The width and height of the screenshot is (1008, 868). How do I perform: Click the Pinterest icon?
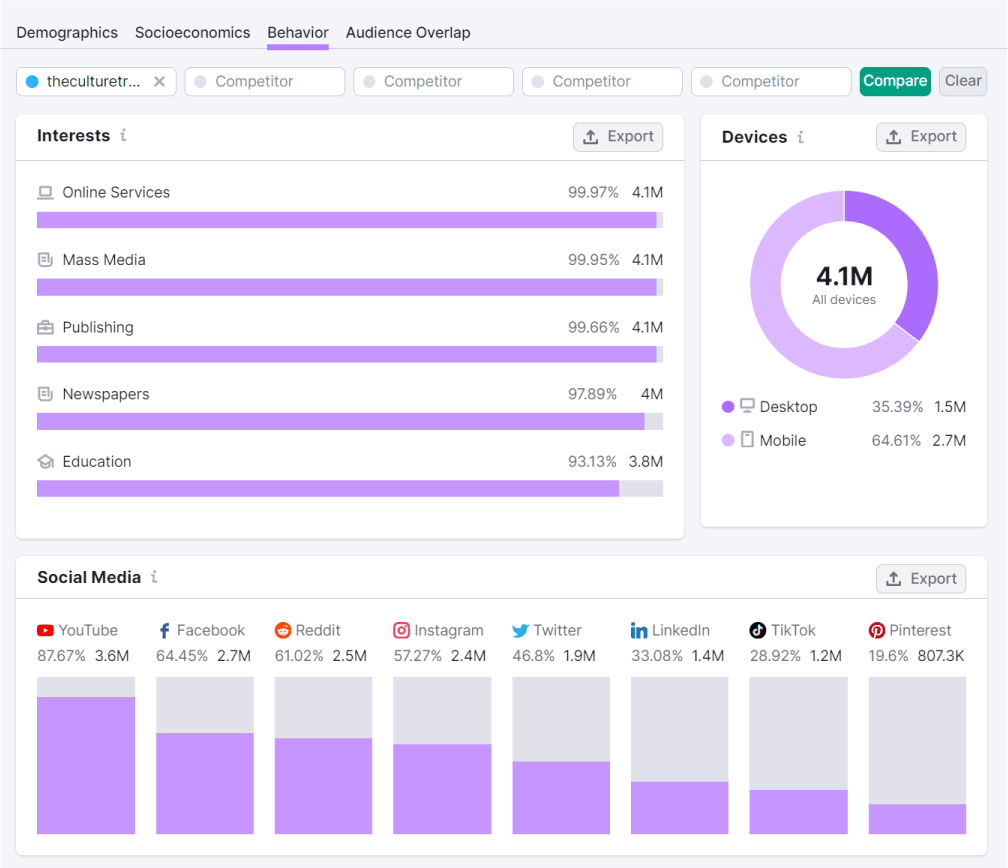coord(875,630)
